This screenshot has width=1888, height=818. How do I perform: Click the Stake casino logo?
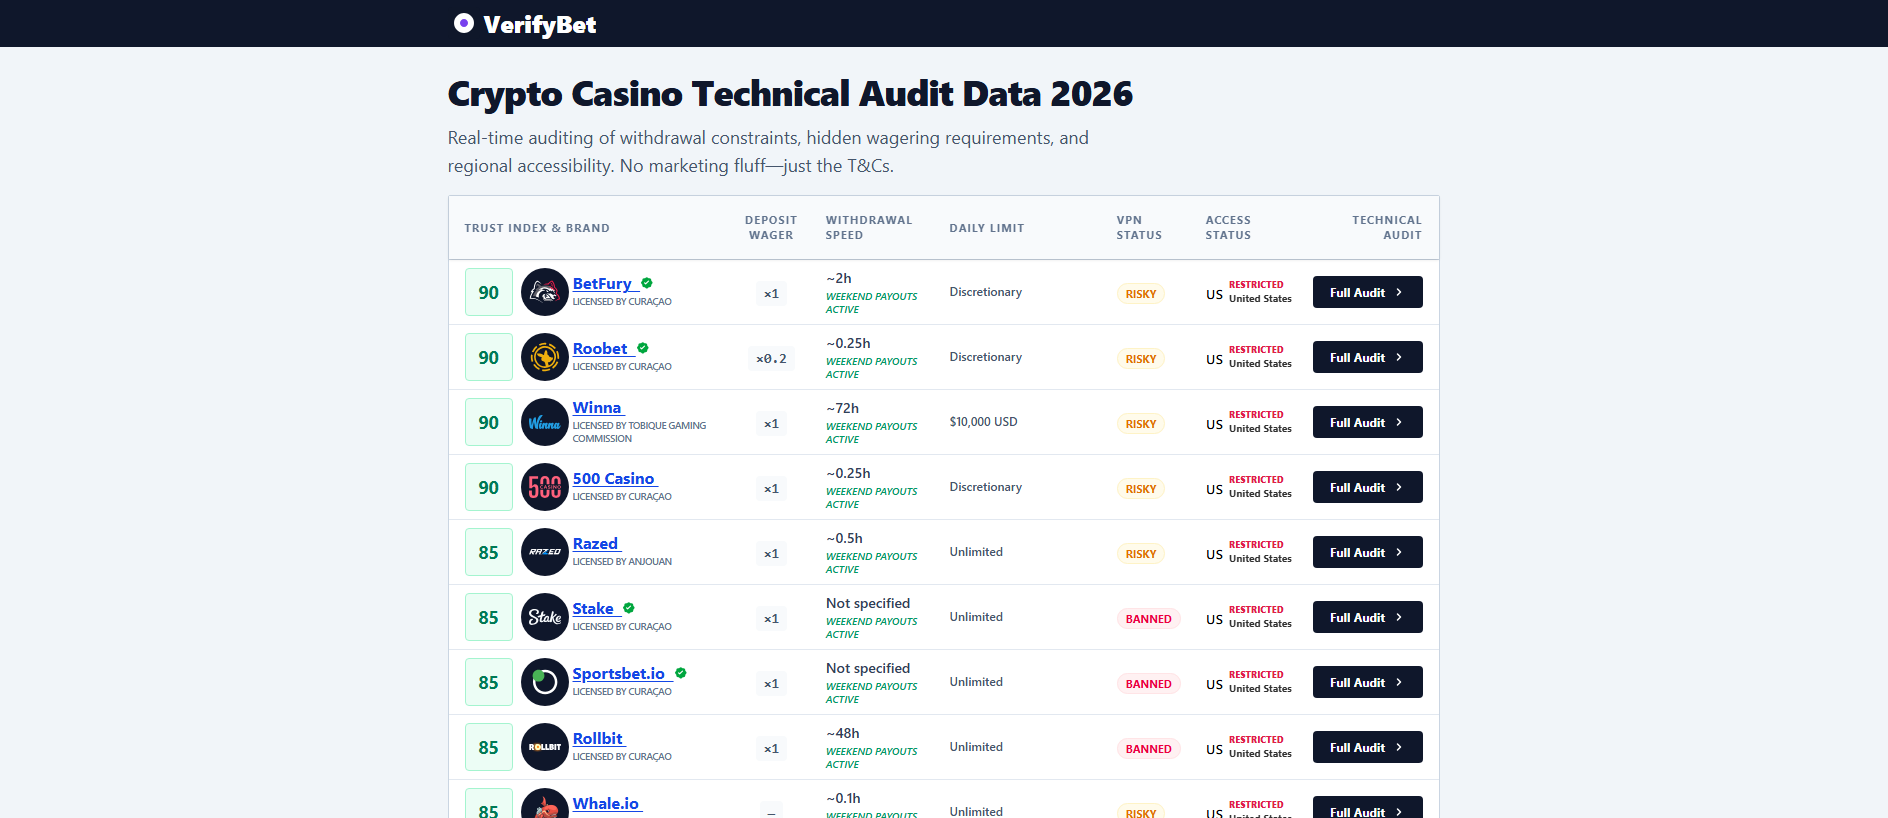(x=545, y=617)
